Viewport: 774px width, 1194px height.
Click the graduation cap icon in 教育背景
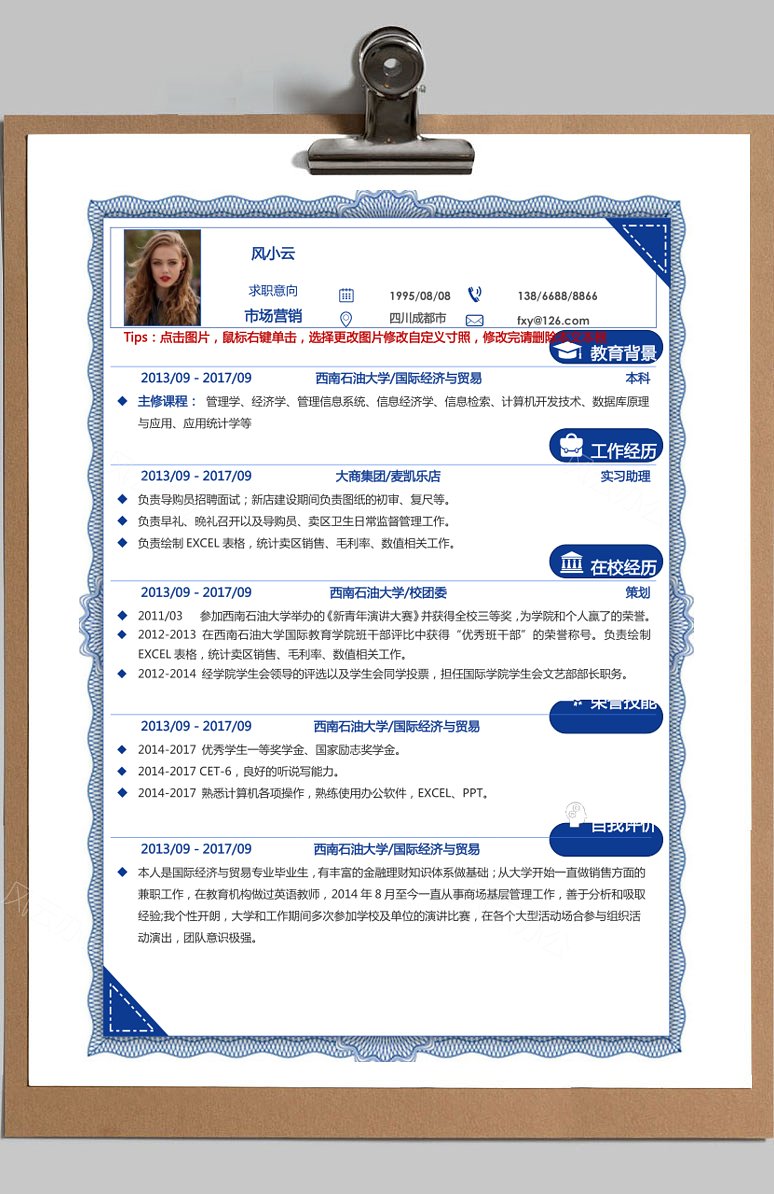[567, 351]
